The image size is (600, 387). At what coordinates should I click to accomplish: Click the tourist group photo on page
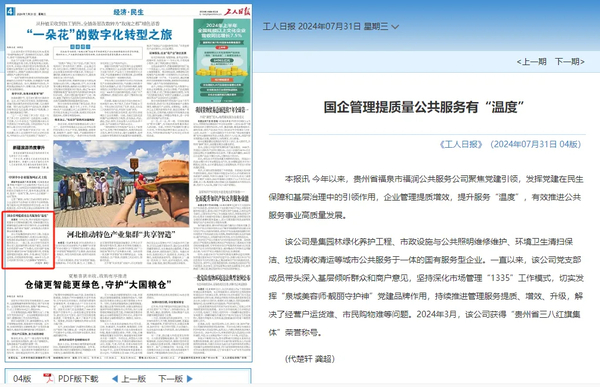[121, 184]
